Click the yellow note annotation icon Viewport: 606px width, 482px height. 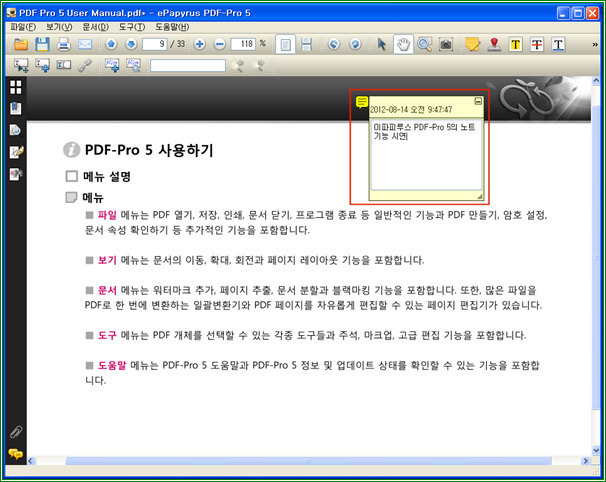pyautogui.click(x=362, y=102)
